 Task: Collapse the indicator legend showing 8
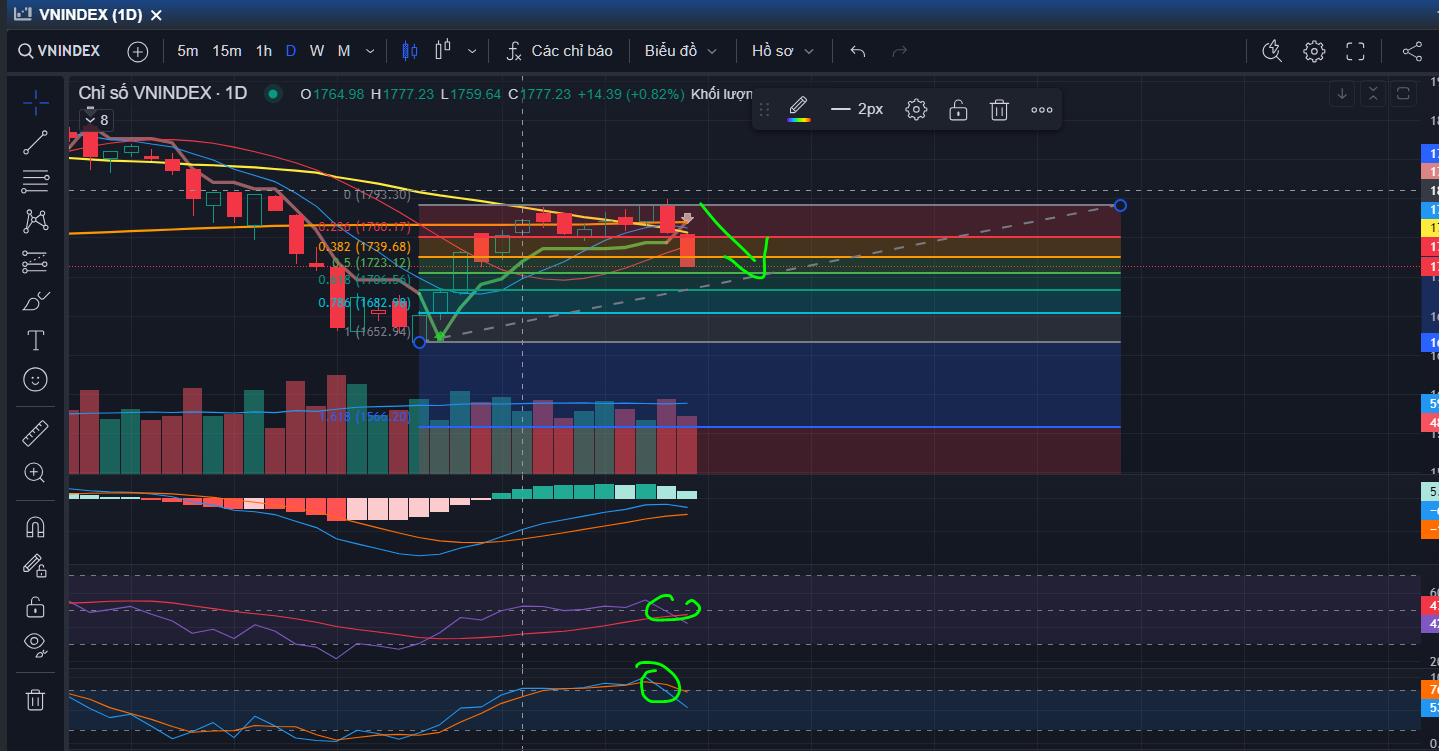pyautogui.click(x=97, y=120)
